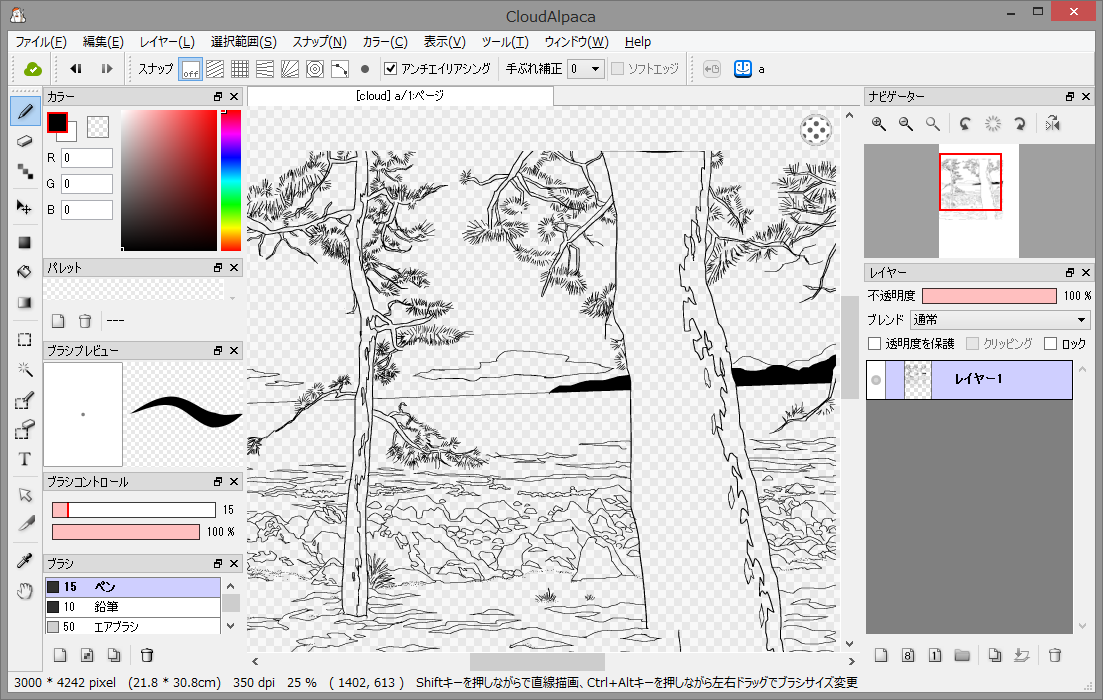Delete layer with Layers panel trash icon

pos(1054,655)
